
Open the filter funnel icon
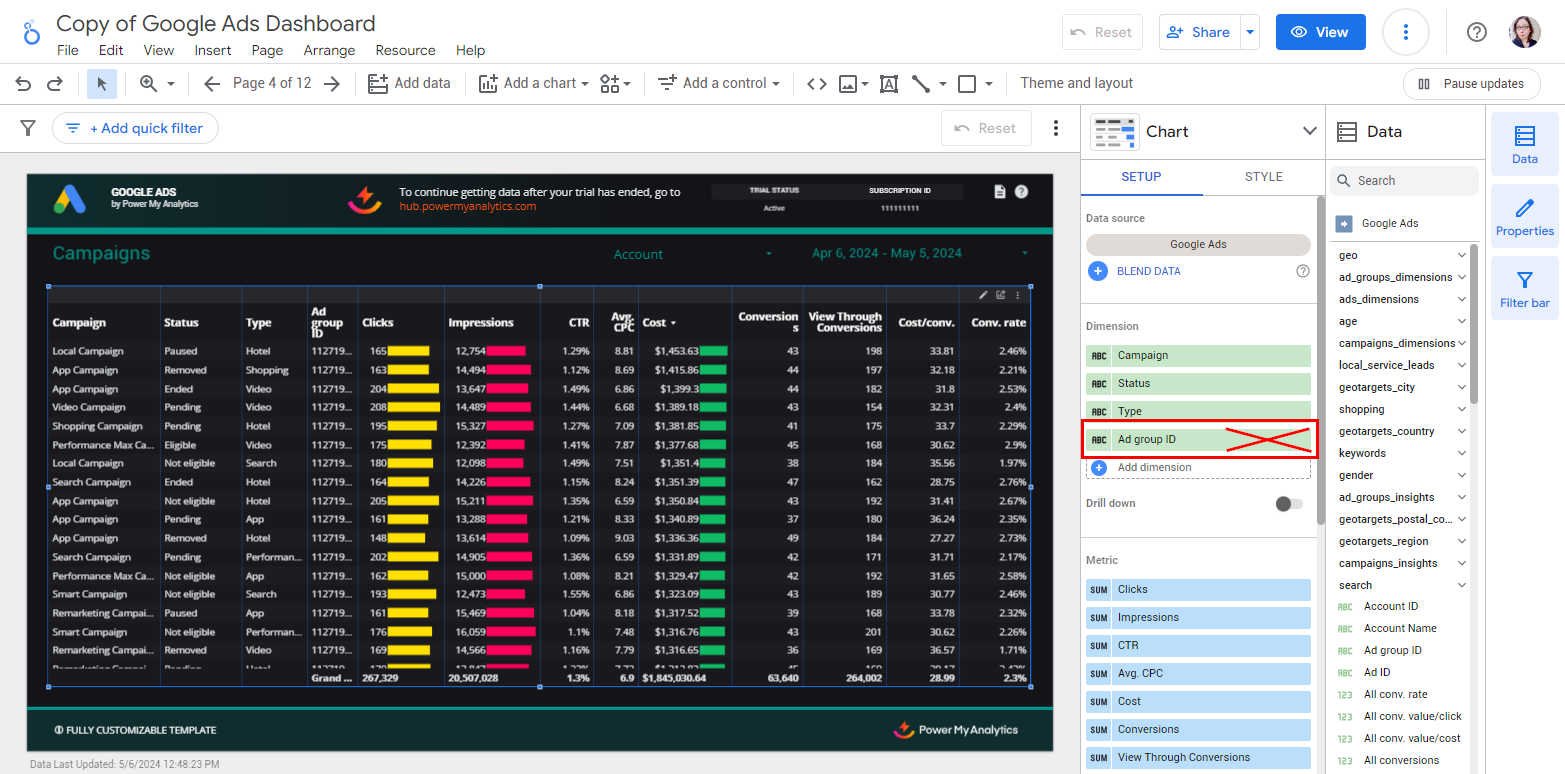pos(28,128)
